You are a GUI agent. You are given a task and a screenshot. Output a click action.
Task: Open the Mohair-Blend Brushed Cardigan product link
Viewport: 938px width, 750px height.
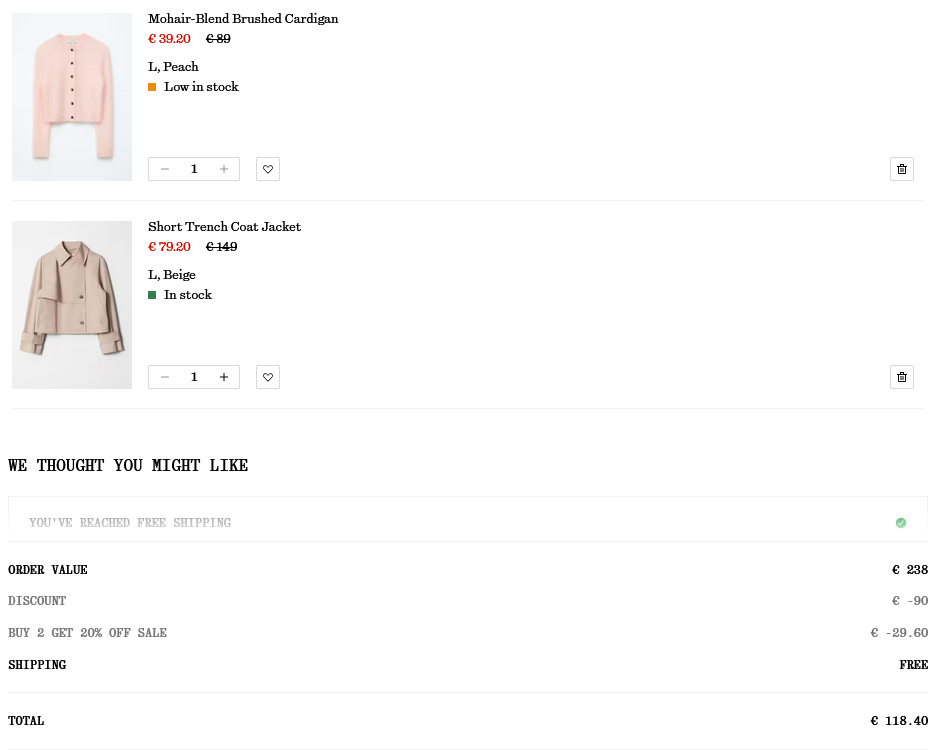243,19
